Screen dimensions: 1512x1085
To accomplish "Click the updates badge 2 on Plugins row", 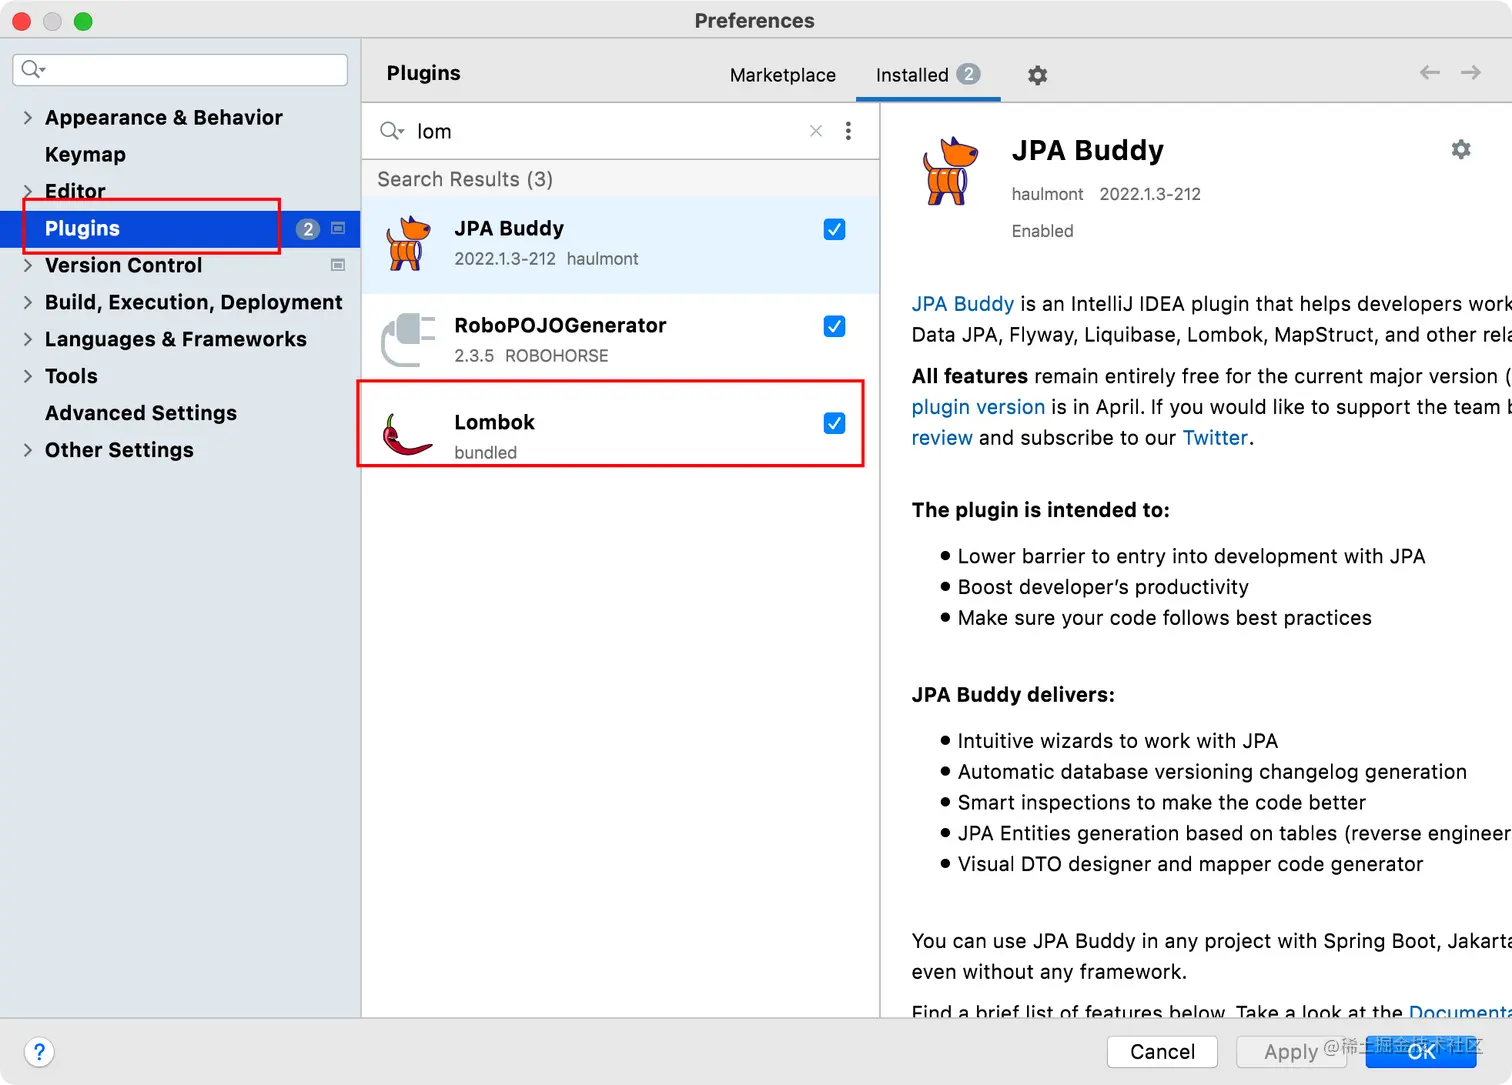I will (308, 229).
